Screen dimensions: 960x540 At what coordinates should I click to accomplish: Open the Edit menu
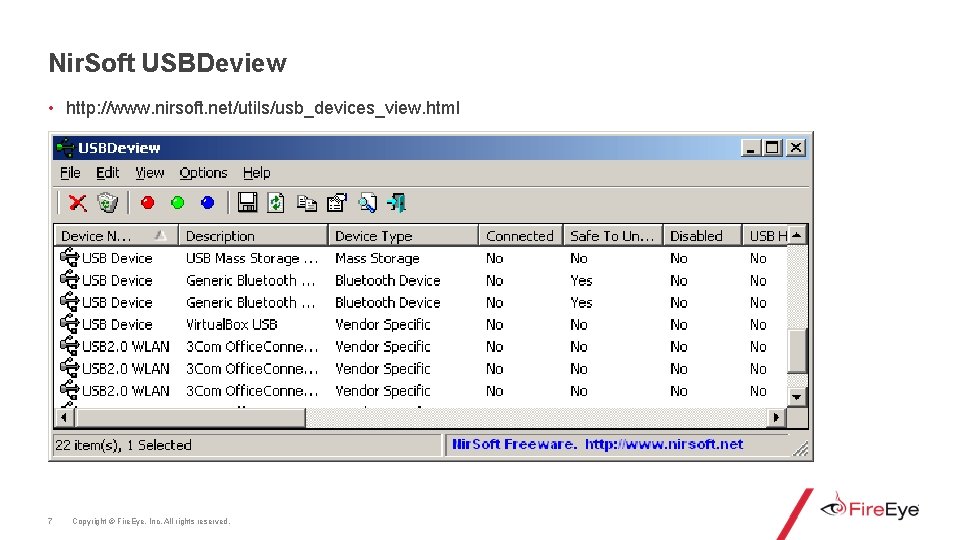[107, 173]
